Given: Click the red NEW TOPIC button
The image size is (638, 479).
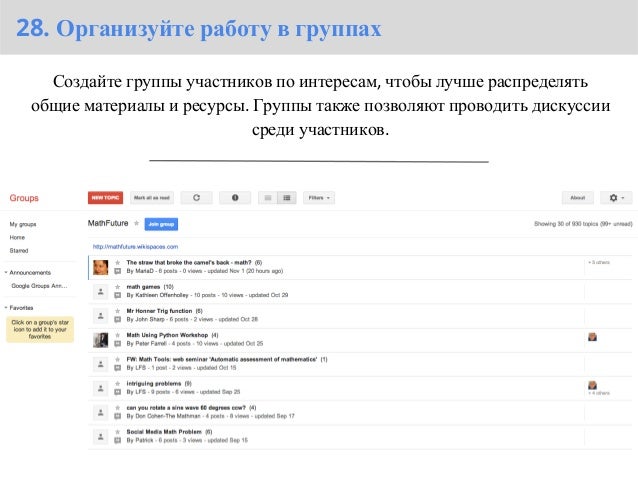Looking at the screenshot, I should (105, 198).
